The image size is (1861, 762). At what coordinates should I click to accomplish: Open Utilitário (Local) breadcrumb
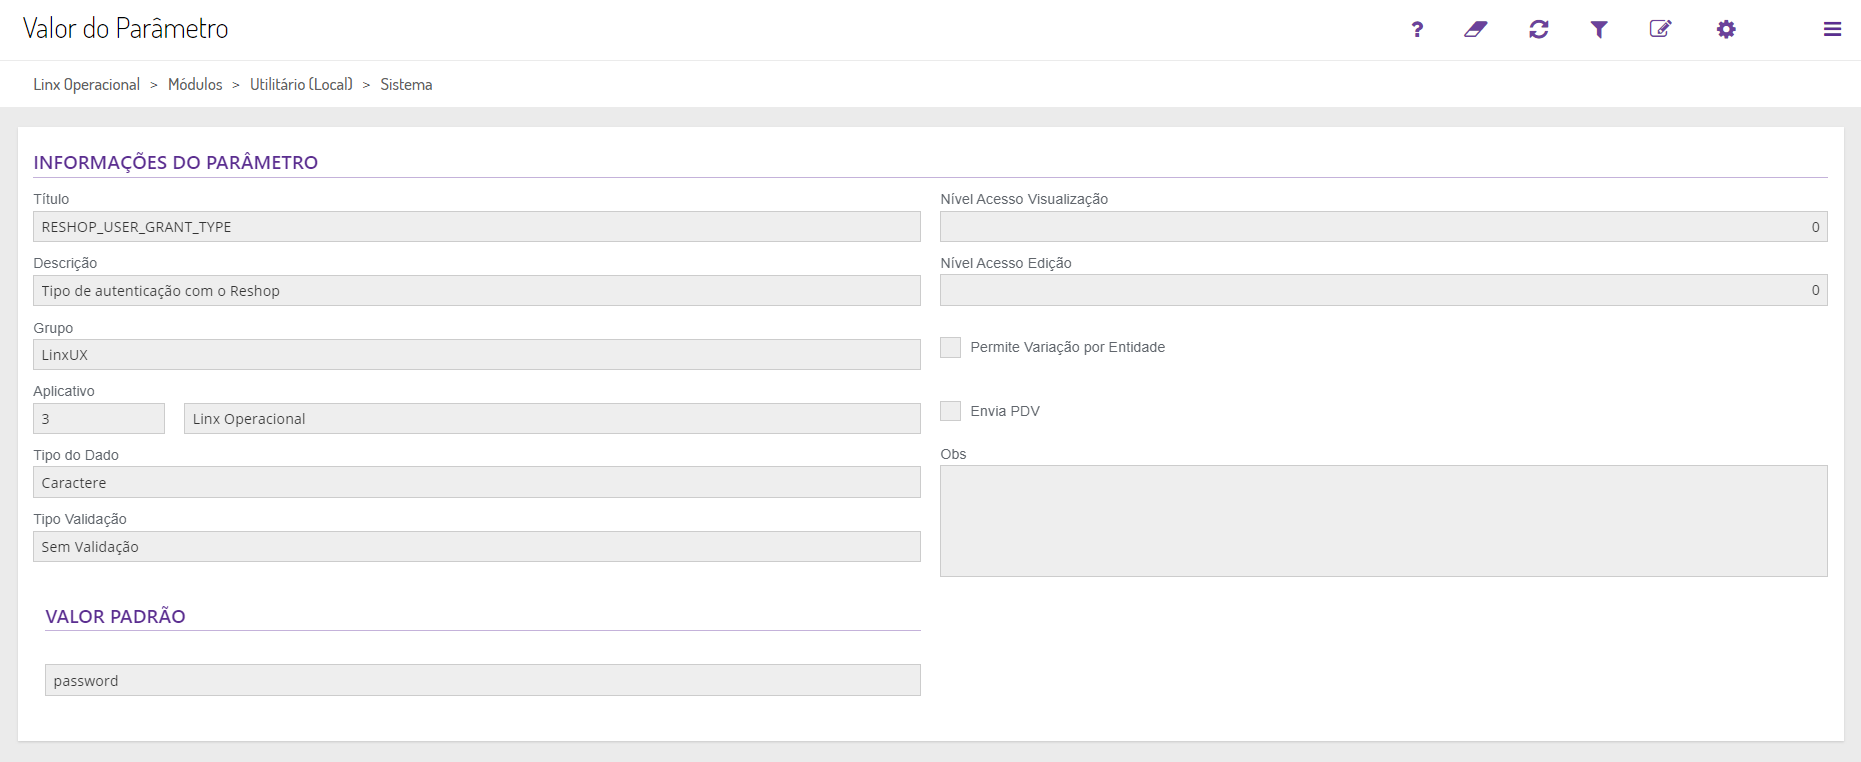pyautogui.click(x=301, y=85)
